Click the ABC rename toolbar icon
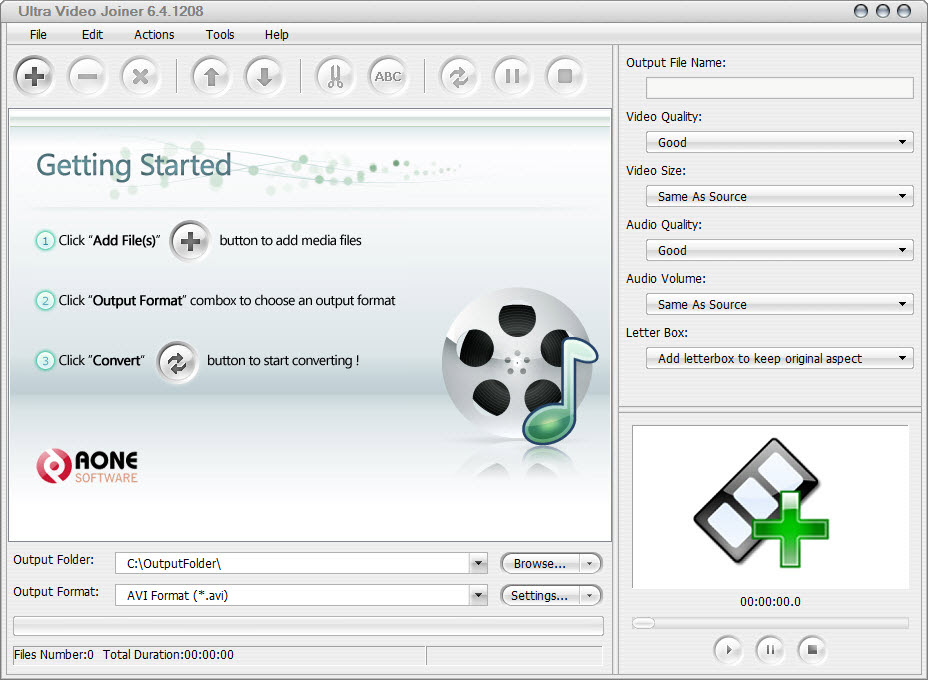Screen dimensions: 928x680 pos(388,77)
